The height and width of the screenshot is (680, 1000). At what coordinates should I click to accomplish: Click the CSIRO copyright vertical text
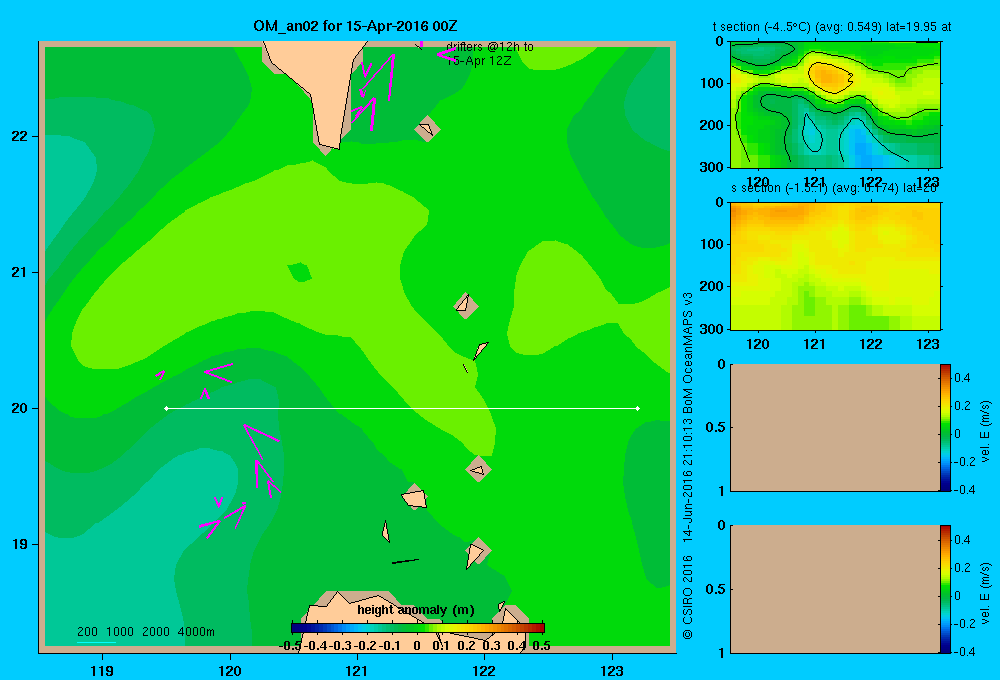(688, 466)
